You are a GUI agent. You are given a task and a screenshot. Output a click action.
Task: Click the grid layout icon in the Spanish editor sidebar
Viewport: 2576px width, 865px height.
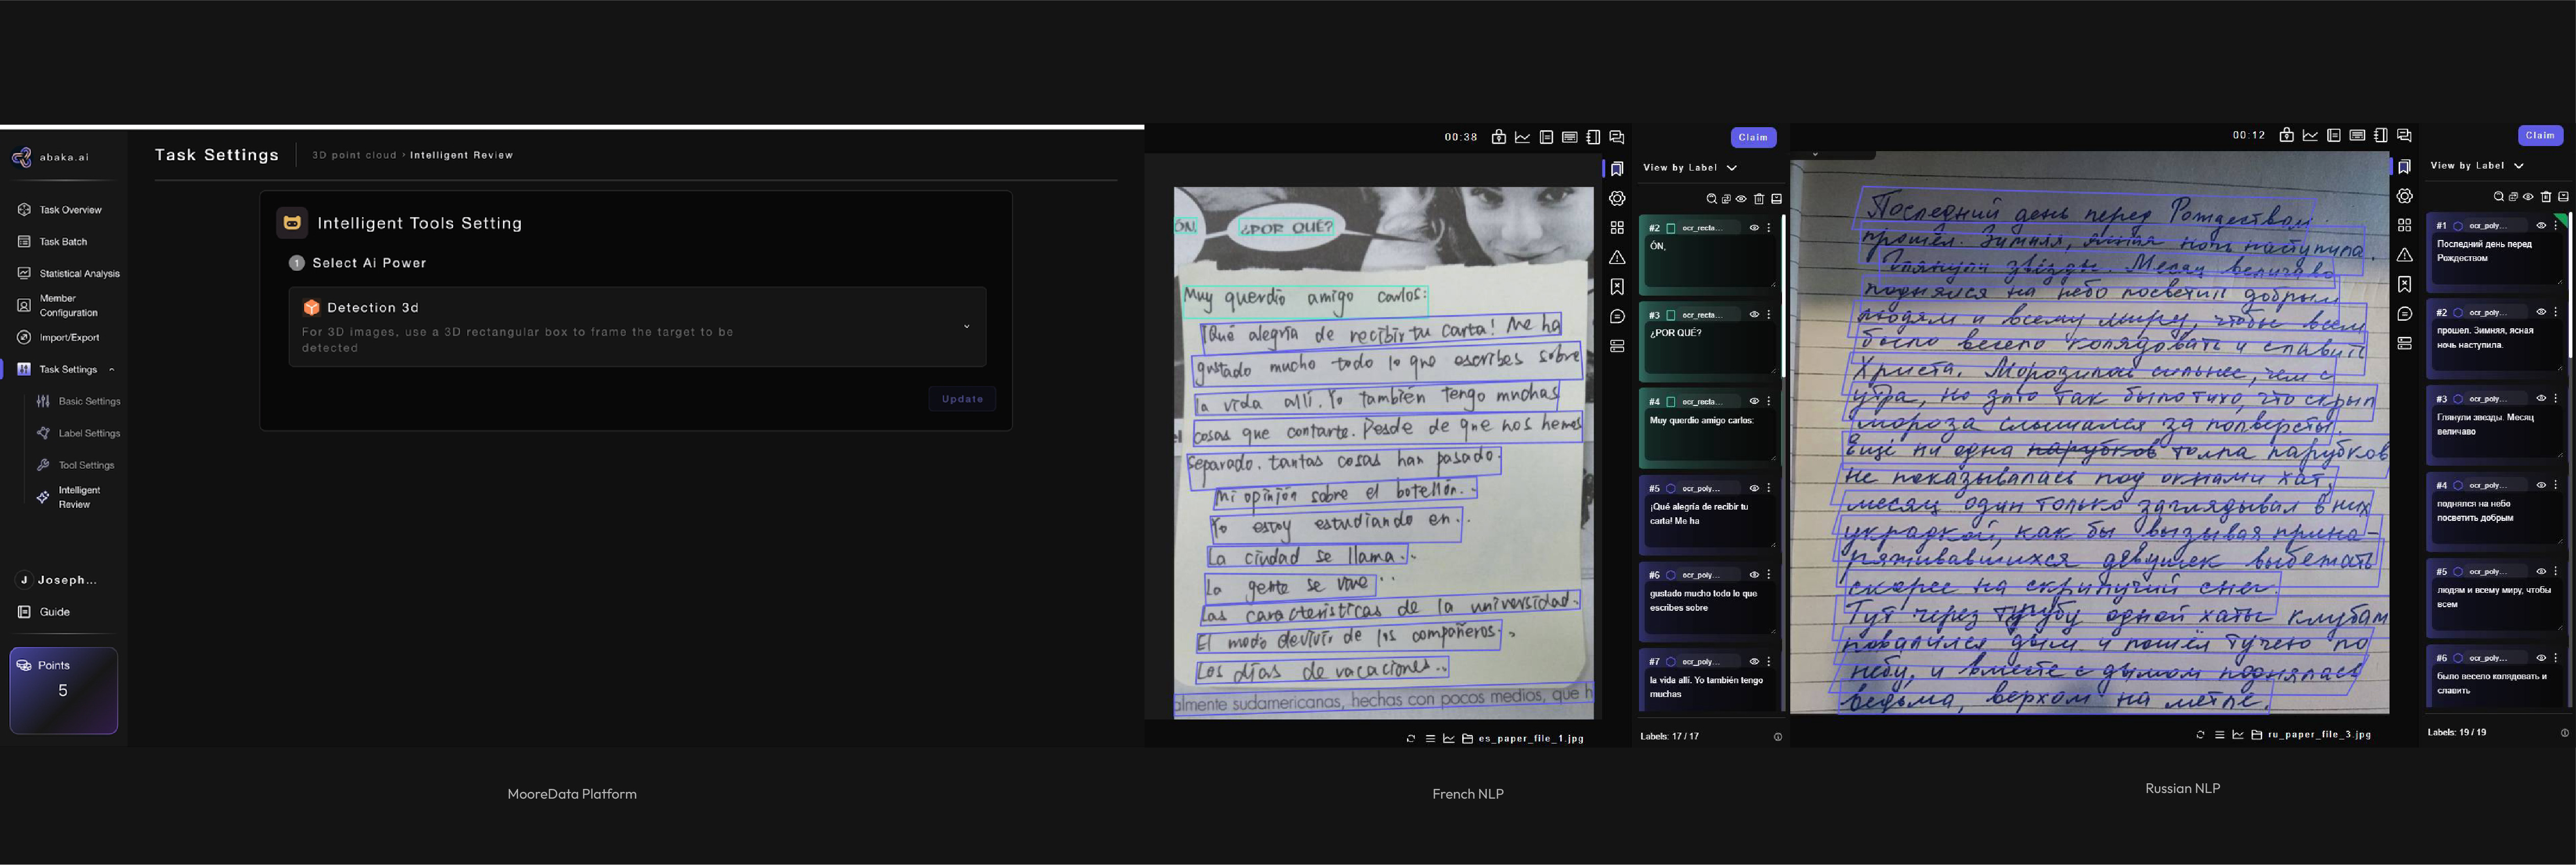click(x=1617, y=228)
